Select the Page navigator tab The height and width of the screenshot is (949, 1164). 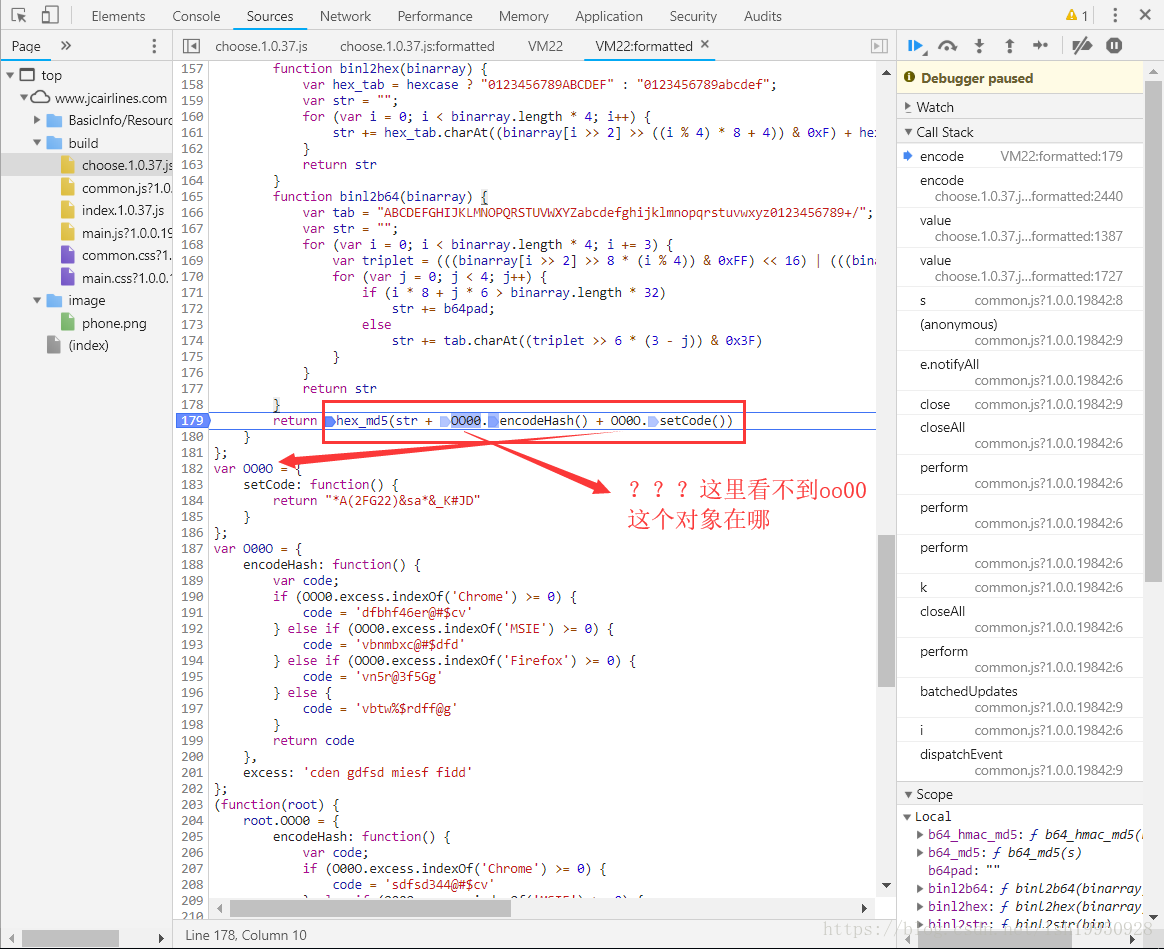[x=26, y=46]
